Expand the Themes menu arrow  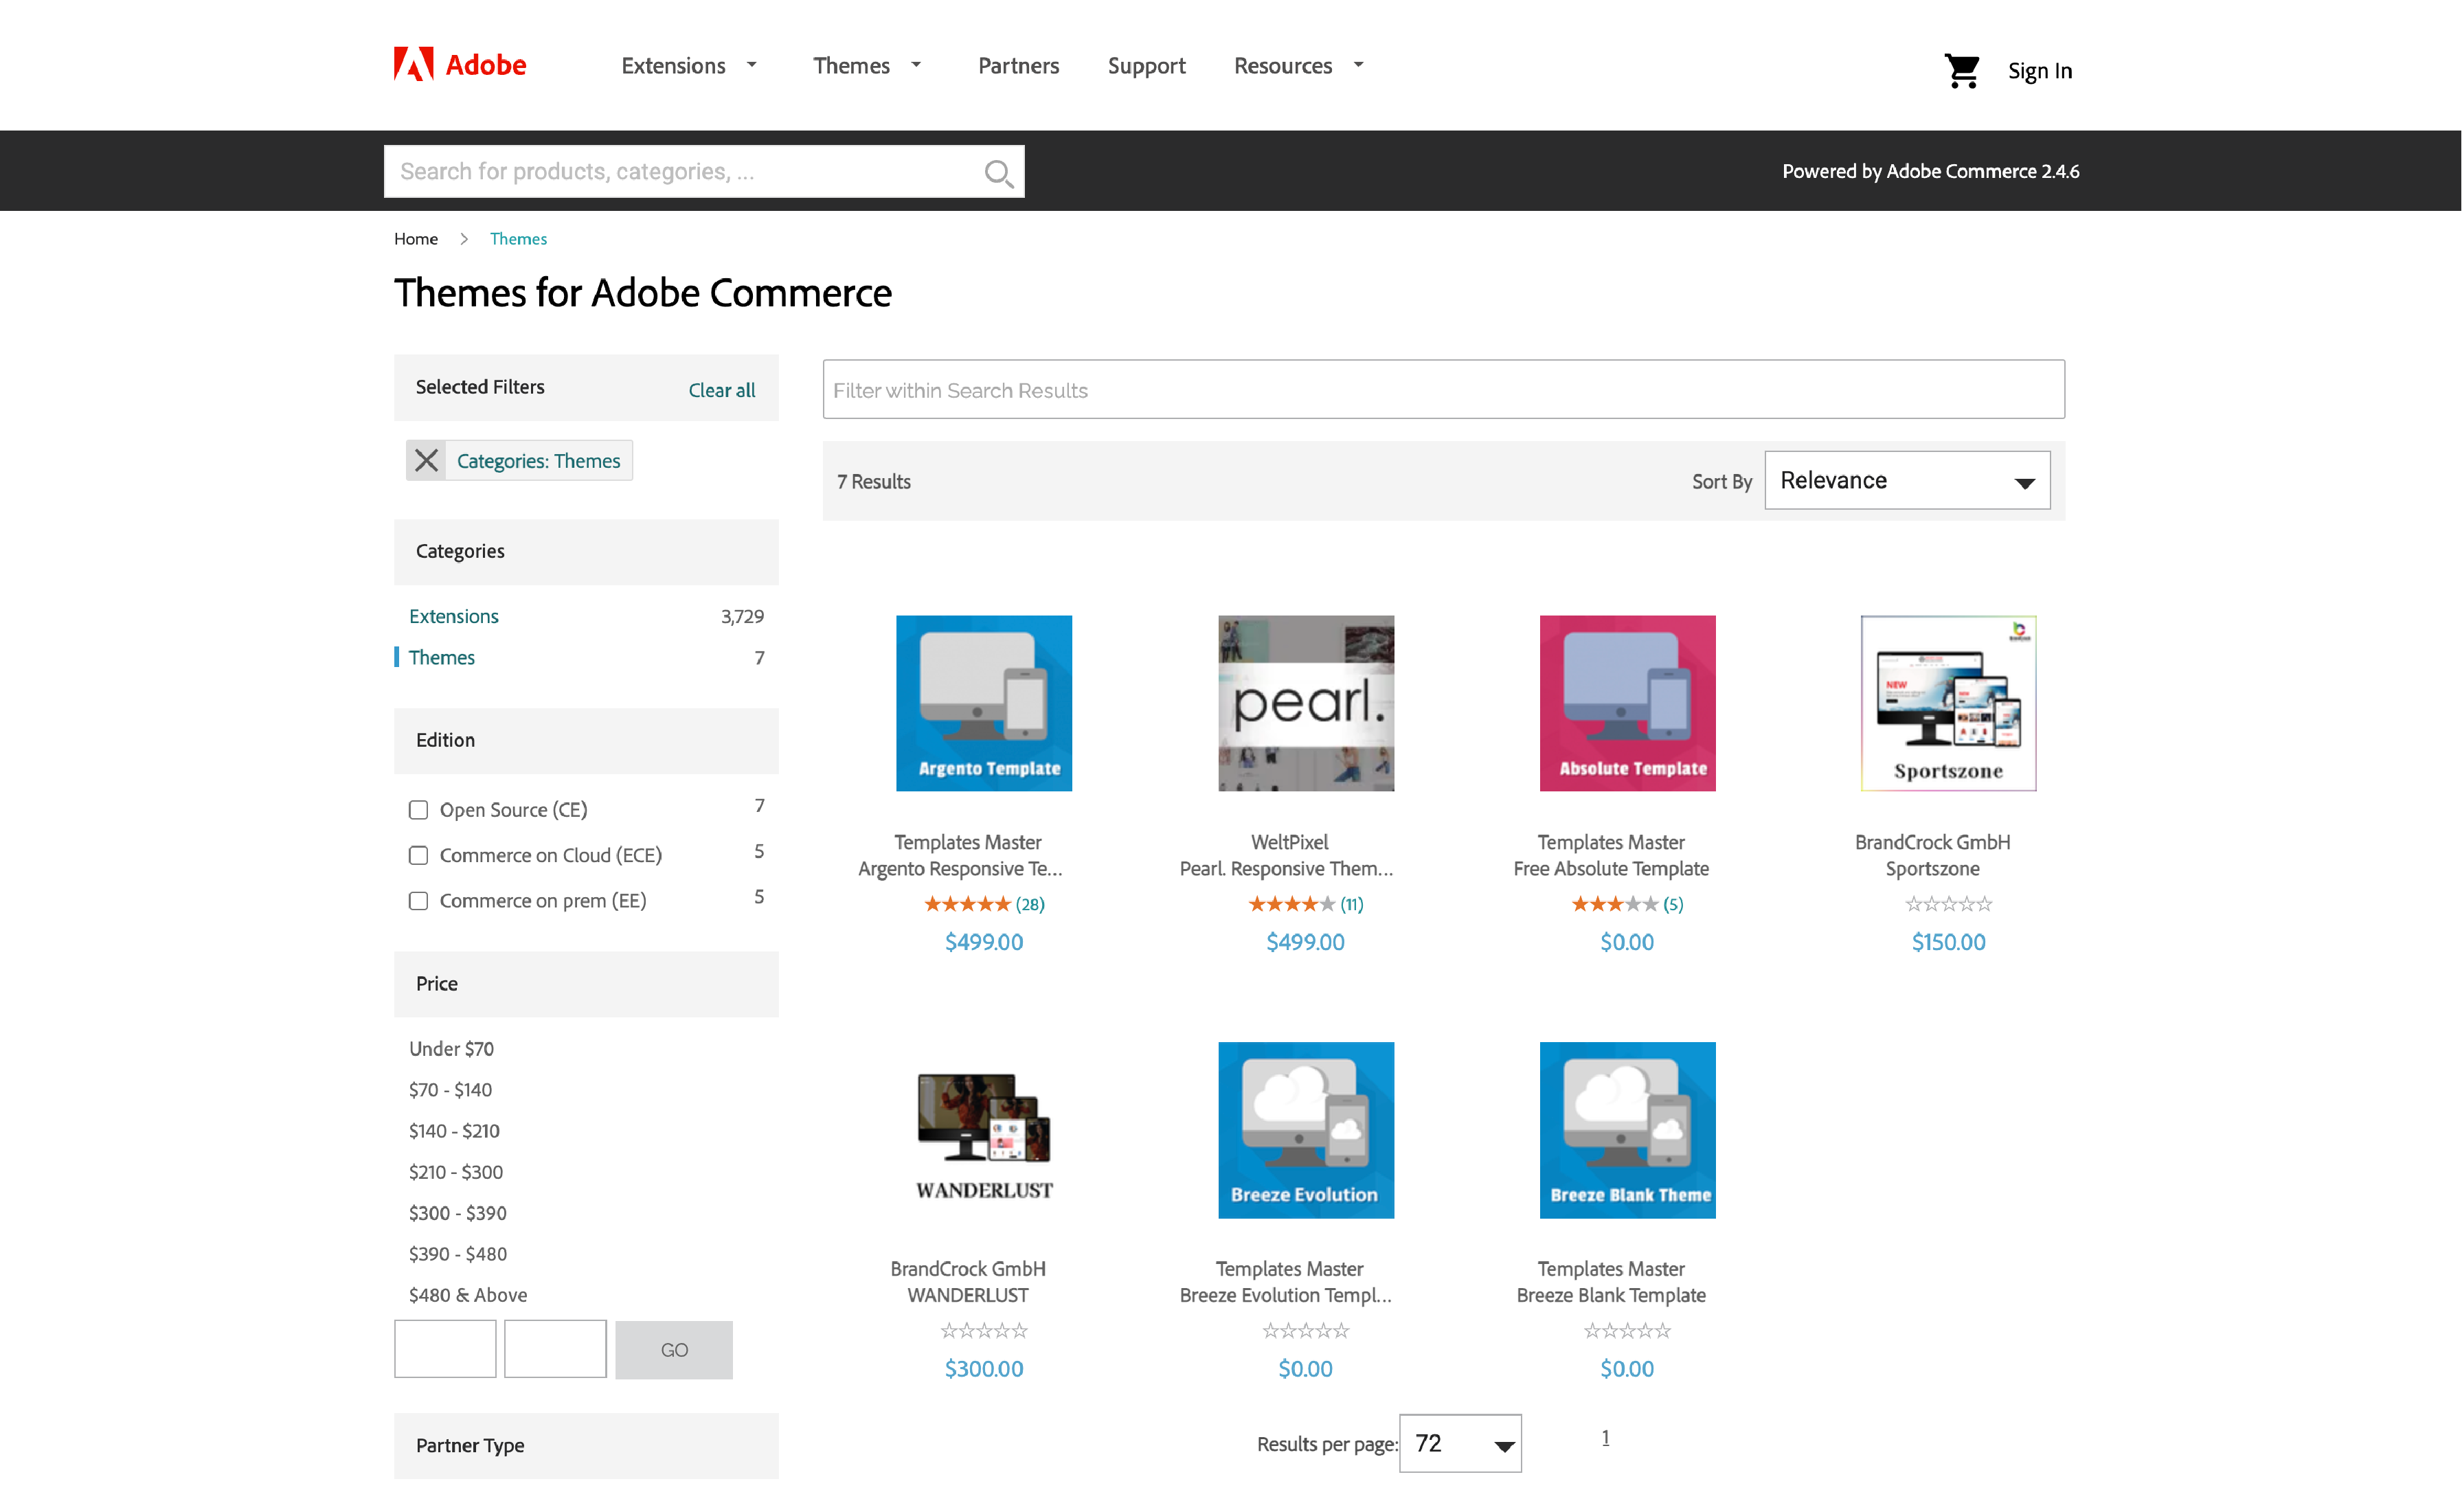(x=916, y=65)
